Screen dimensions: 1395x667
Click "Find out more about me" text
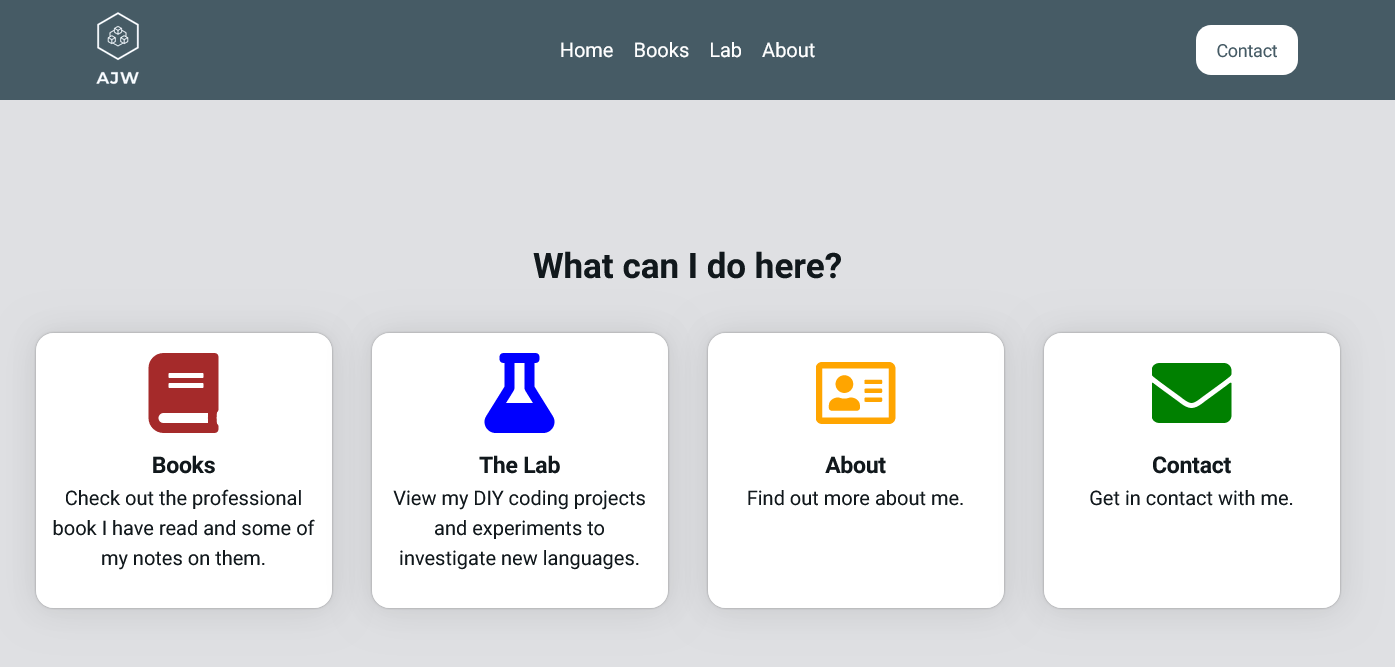tap(856, 498)
